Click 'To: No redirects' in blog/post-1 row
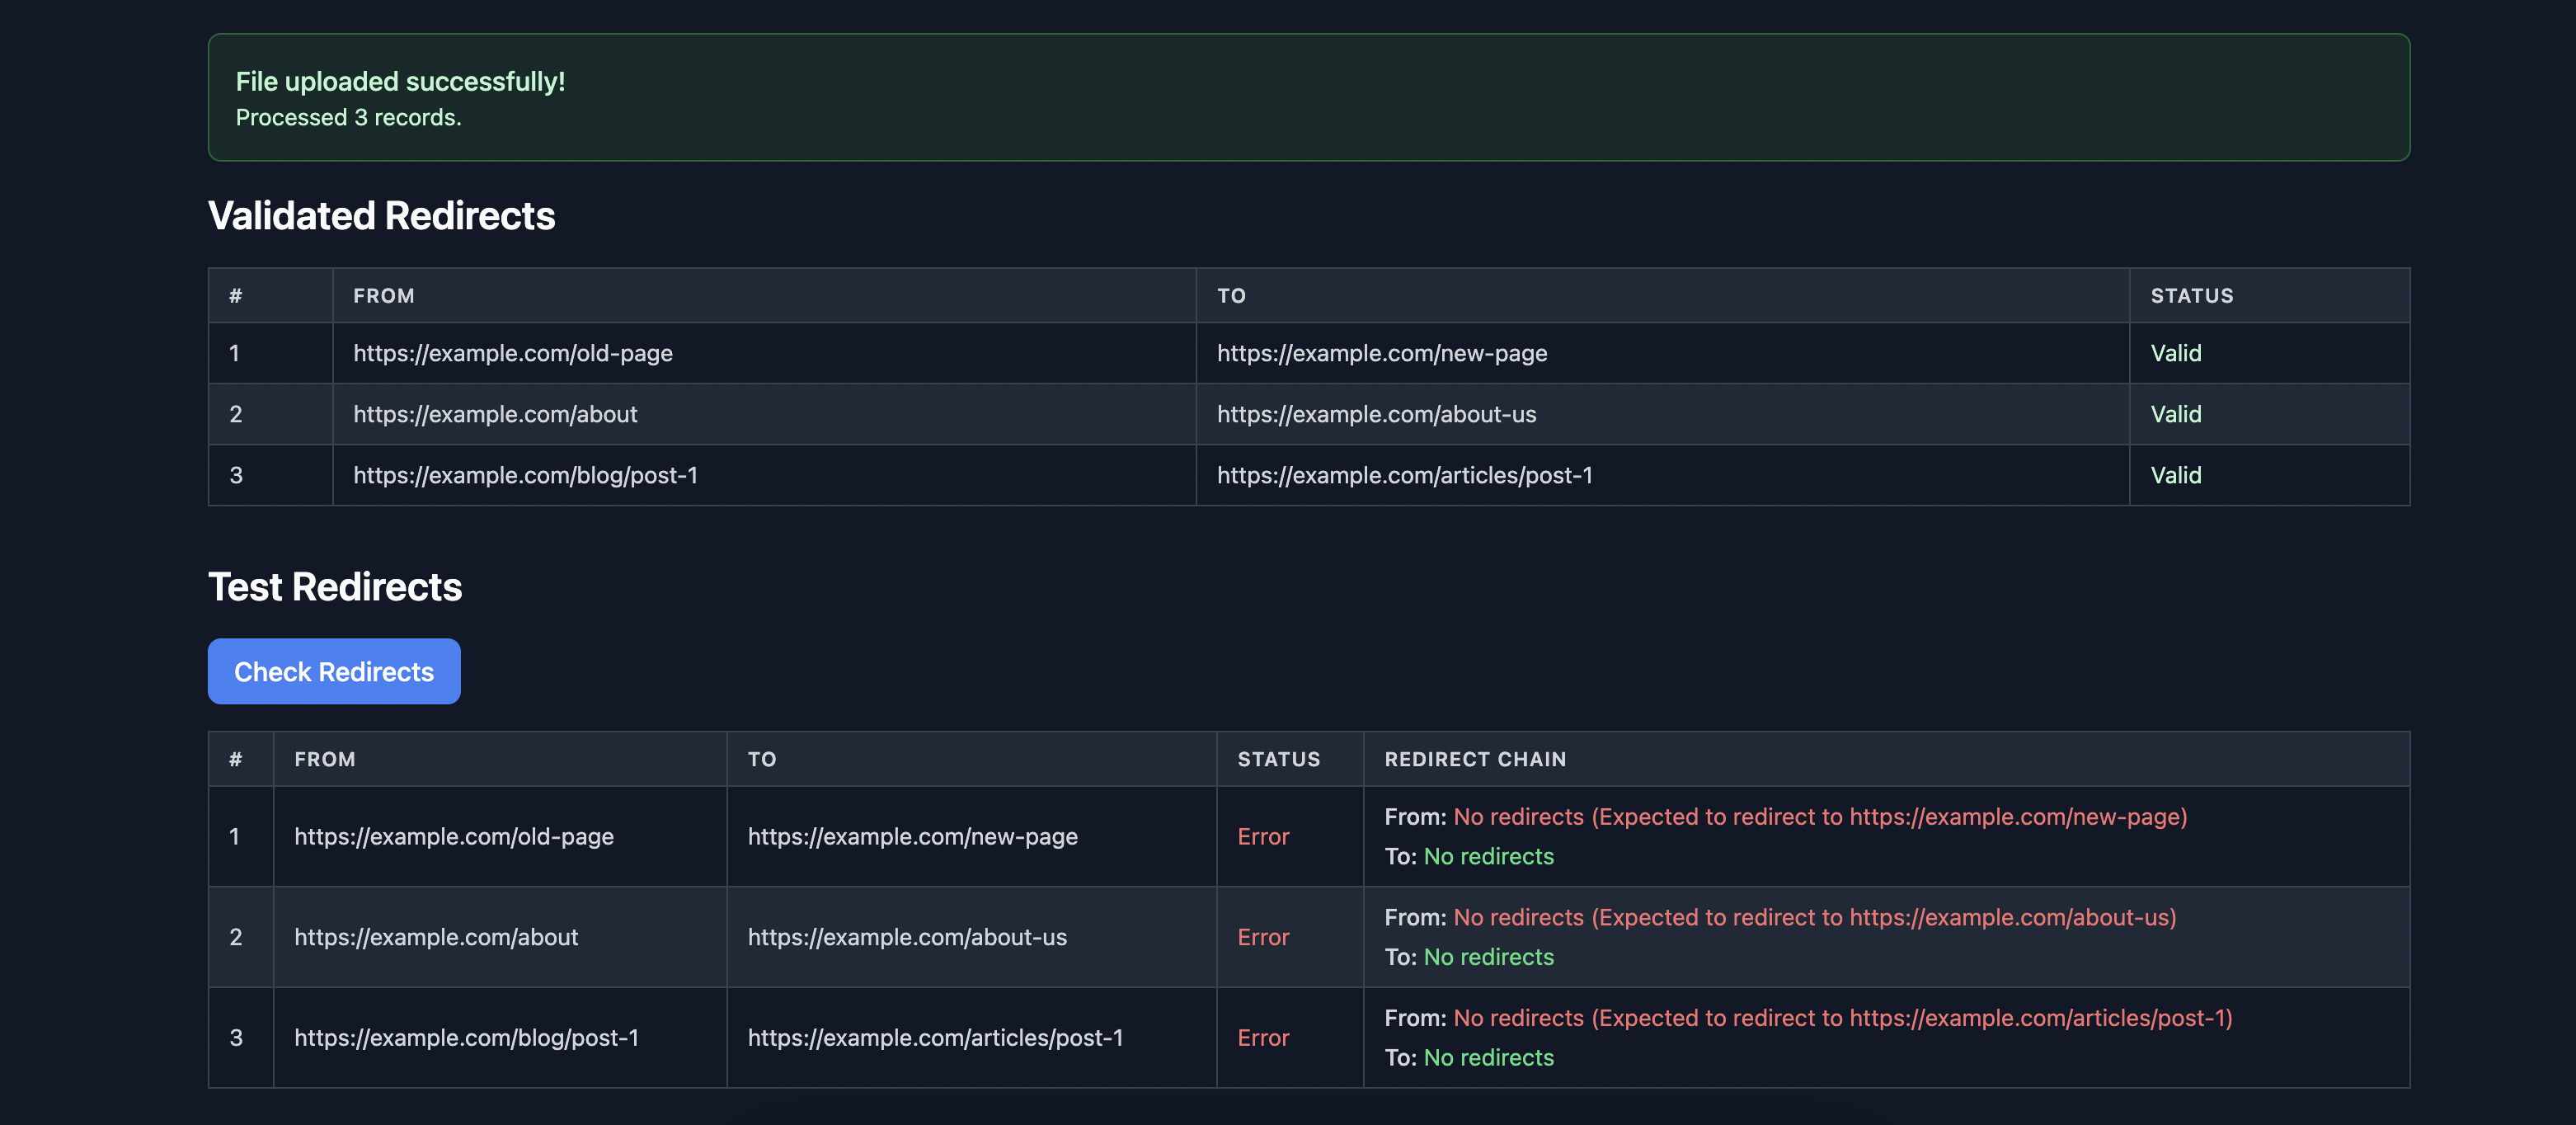 (x=1469, y=1057)
